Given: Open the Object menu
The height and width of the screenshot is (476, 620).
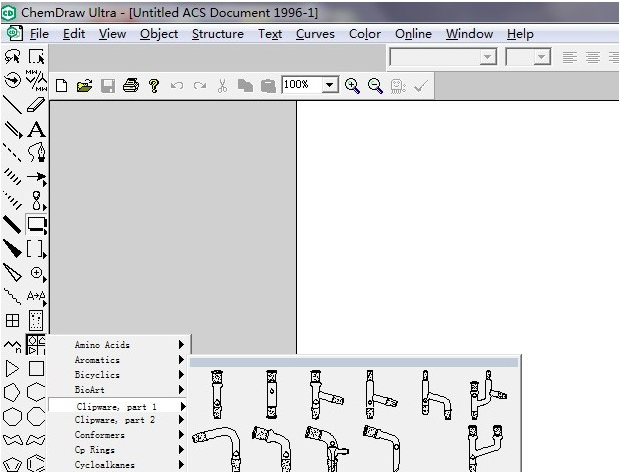Looking at the screenshot, I should click(159, 34).
